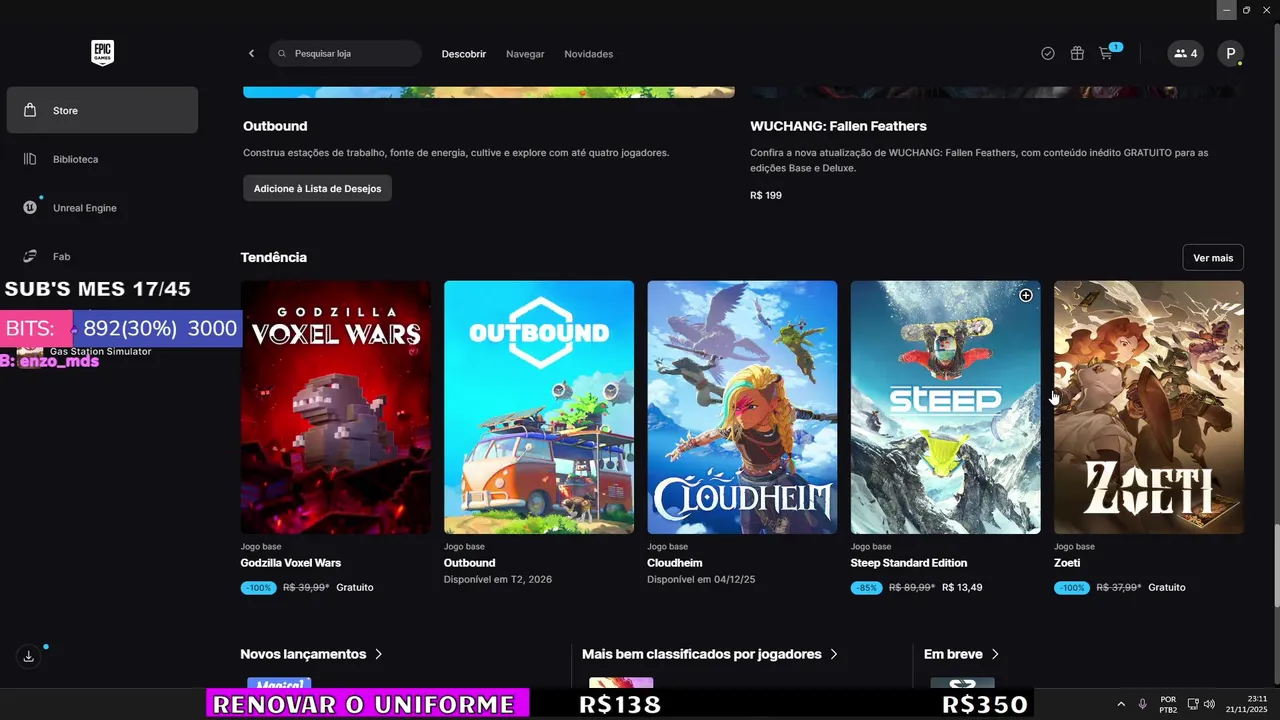
Task: Go back with the arrow beside search
Action: (251, 54)
